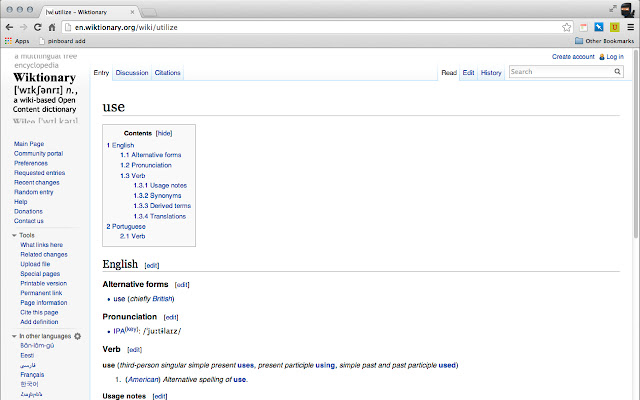Click Cite this page
Screen dimensions: 640x400
pyautogui.click(x=39, y=312)
